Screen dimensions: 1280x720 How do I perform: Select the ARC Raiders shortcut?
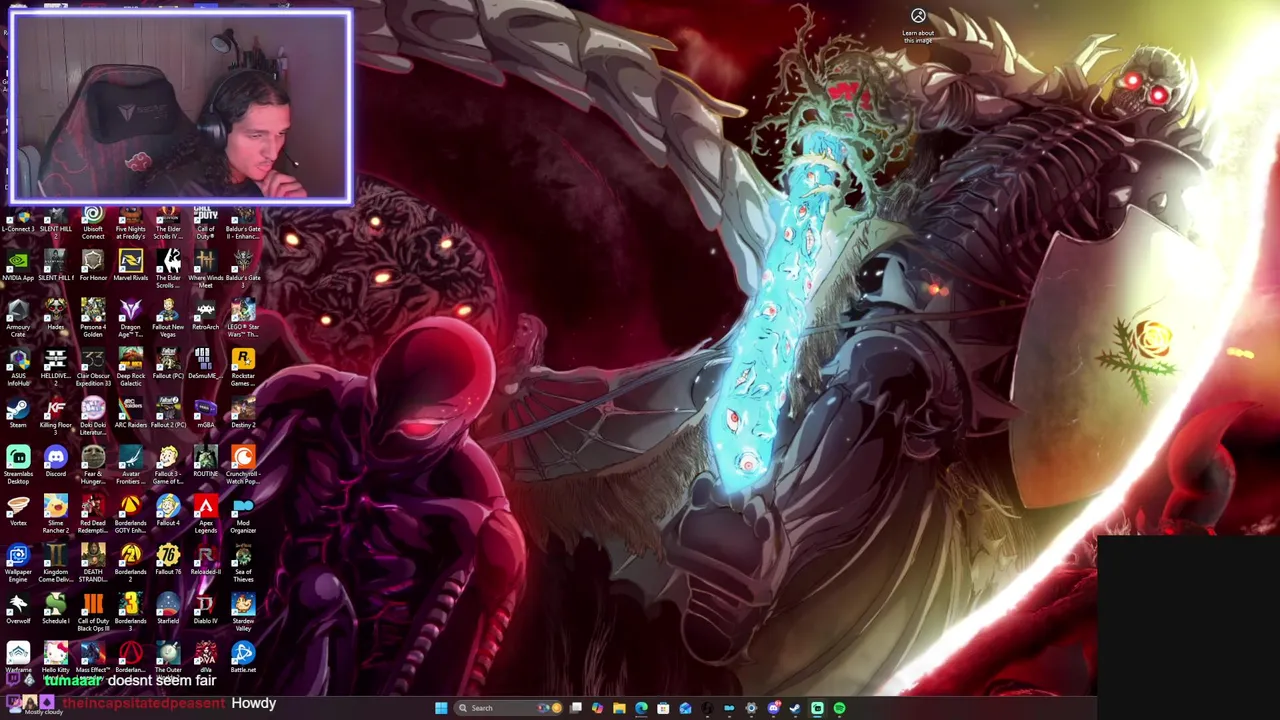(x=130, y=413)
